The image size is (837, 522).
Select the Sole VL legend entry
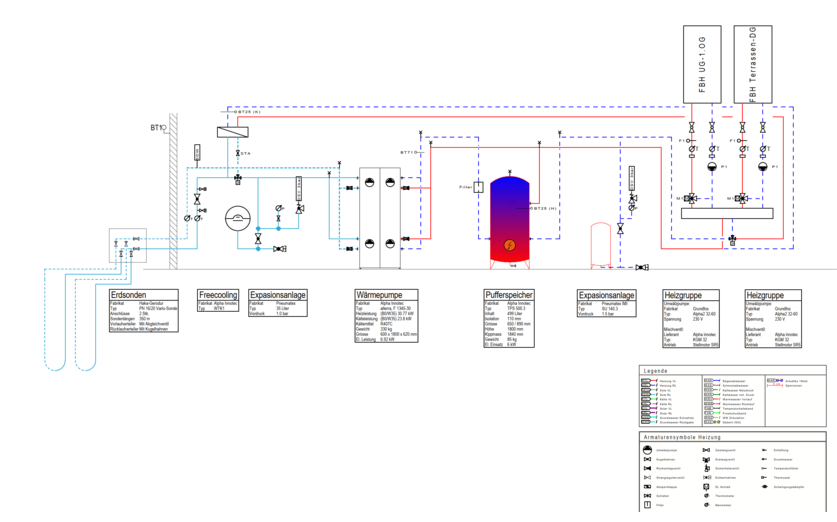[x=656, y=390]
